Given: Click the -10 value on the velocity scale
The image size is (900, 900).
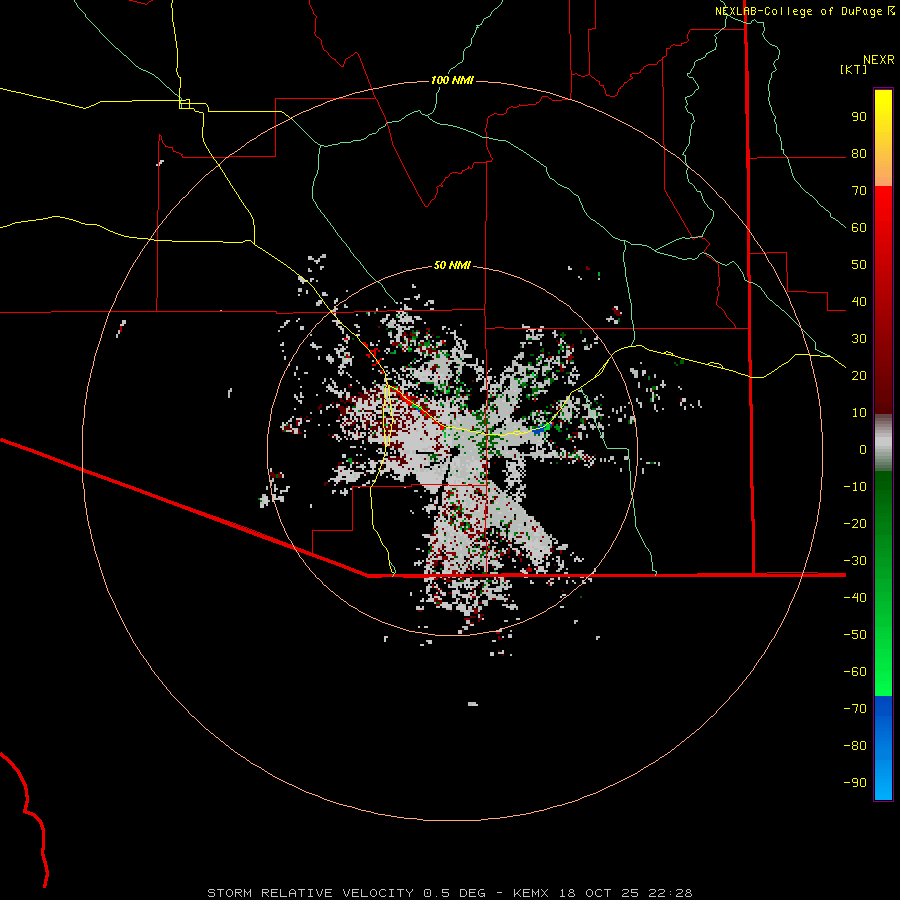Looking at the screenshot, I should [x=855, y=487].
